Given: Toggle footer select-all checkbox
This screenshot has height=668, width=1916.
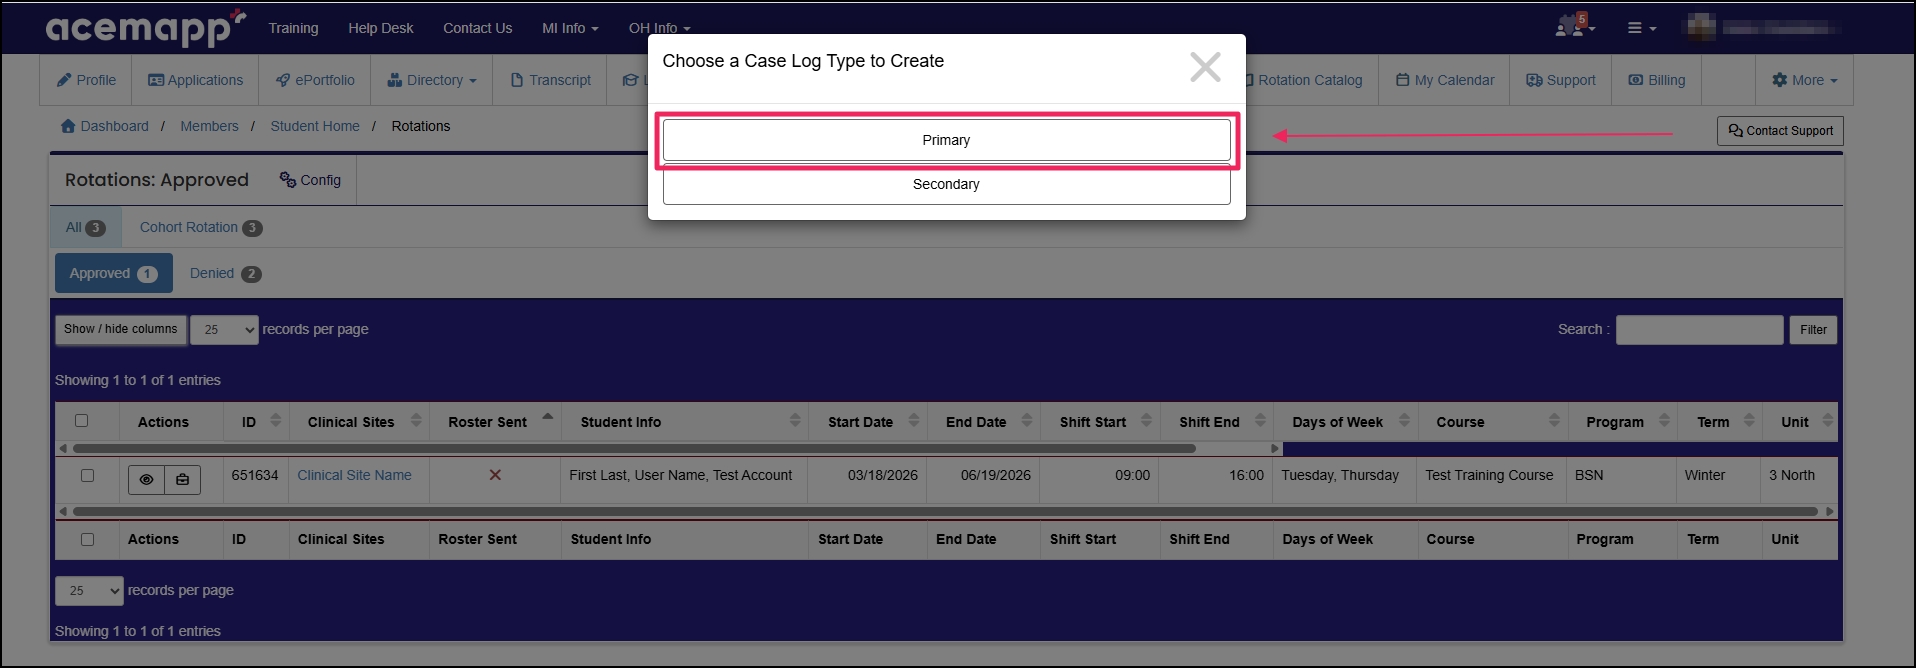Looking at the screenshot, I should pyautogui.click(x=88, y=539).
